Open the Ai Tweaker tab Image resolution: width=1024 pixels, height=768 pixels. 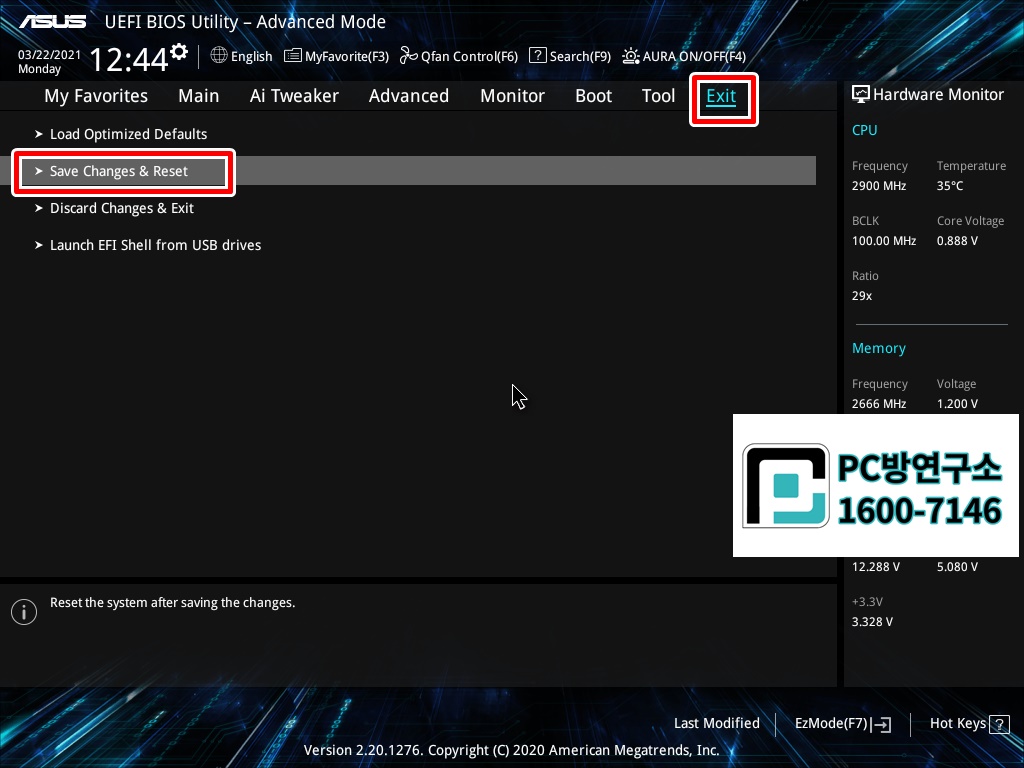pos(294,96)
